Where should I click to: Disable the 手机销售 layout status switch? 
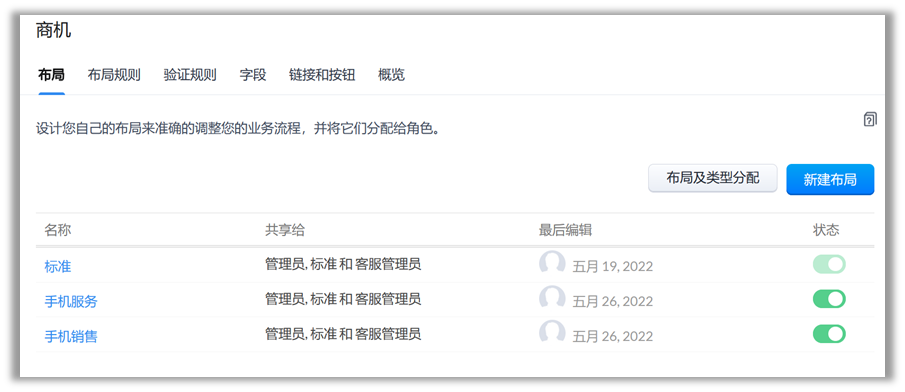(829, 334)
